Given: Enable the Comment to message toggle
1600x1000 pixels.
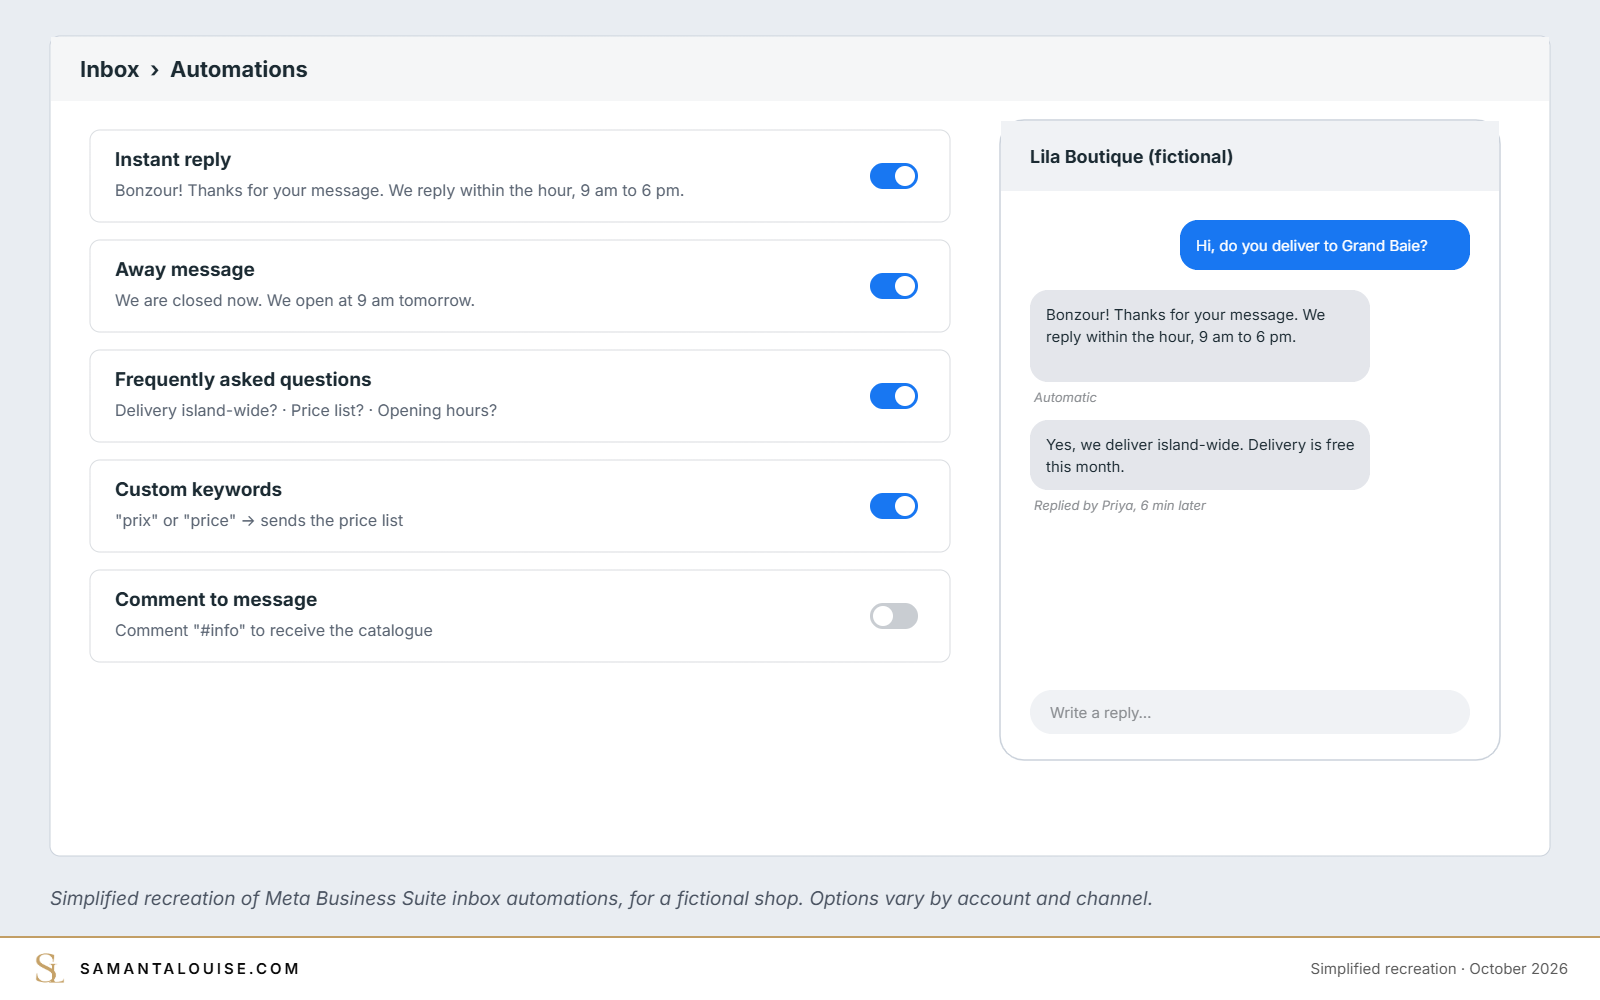Looking at the screenshot, I should 894,616.
